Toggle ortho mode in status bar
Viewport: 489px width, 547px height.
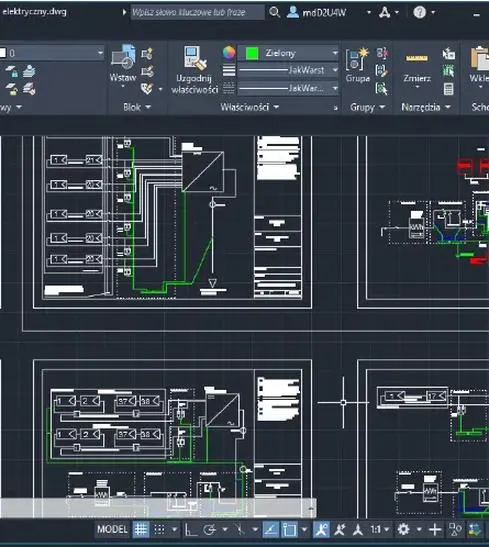190,530
